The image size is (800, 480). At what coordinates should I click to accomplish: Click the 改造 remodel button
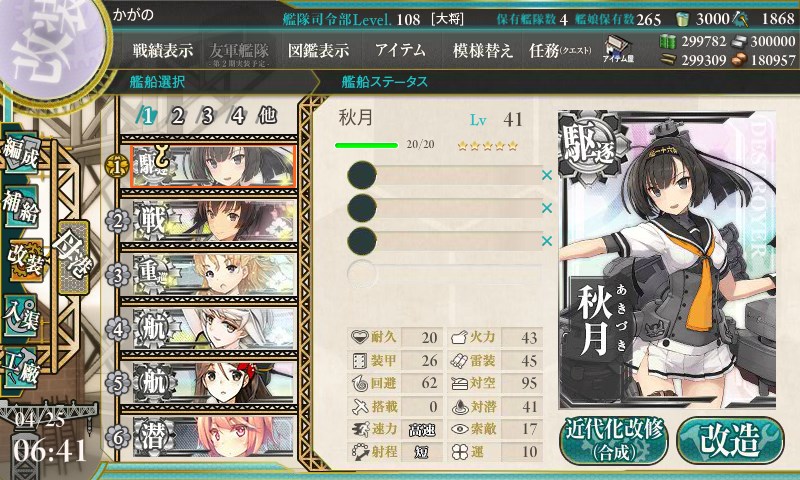coord(730,440)
